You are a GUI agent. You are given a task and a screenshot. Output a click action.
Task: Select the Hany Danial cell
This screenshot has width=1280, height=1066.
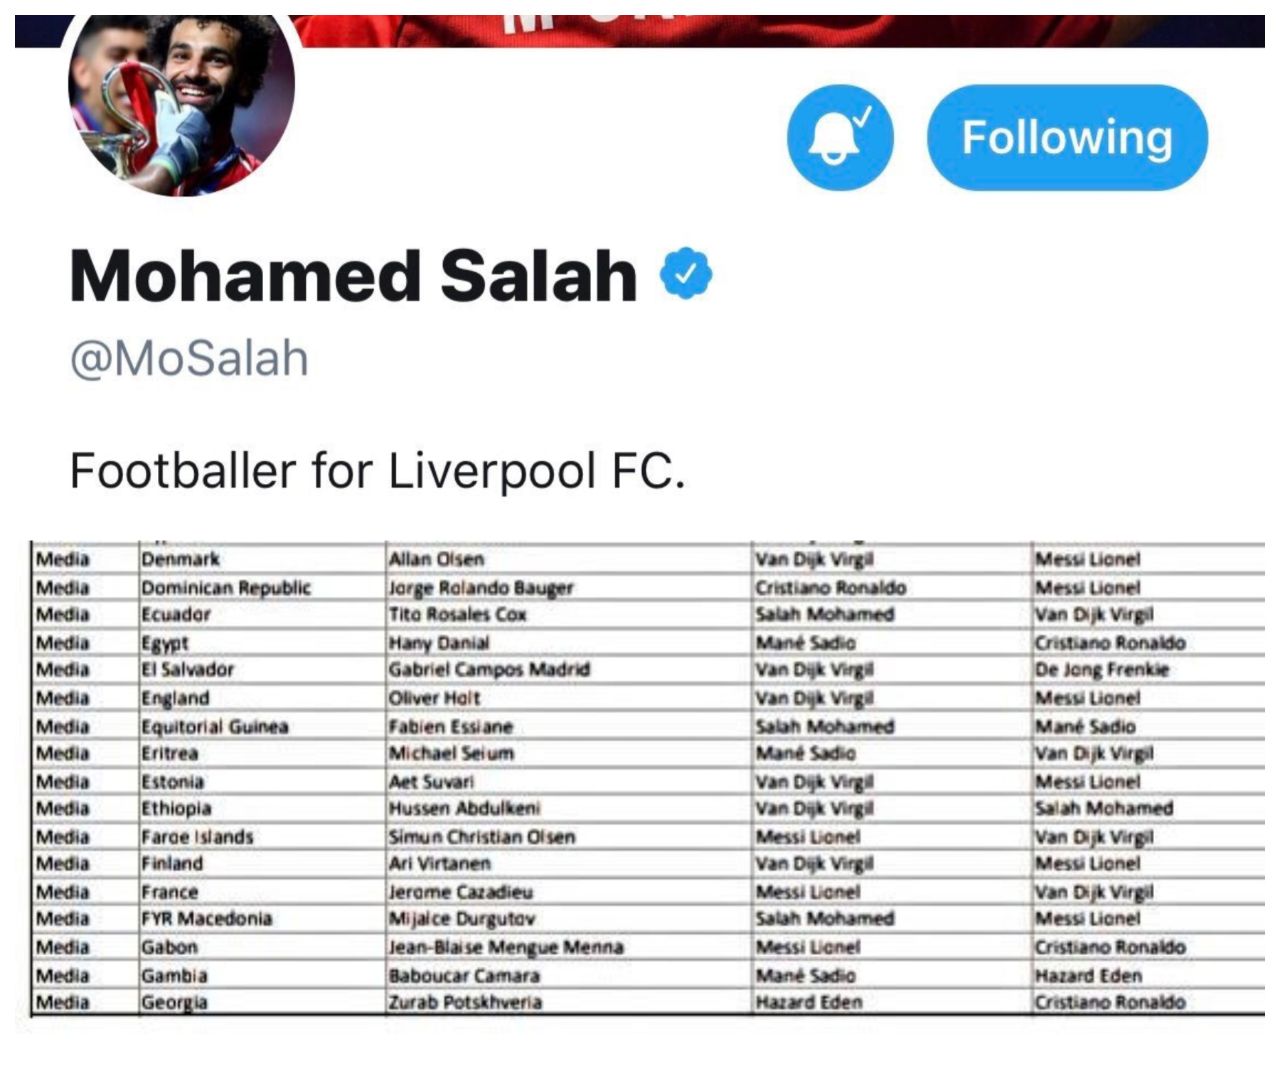(568, 643)
